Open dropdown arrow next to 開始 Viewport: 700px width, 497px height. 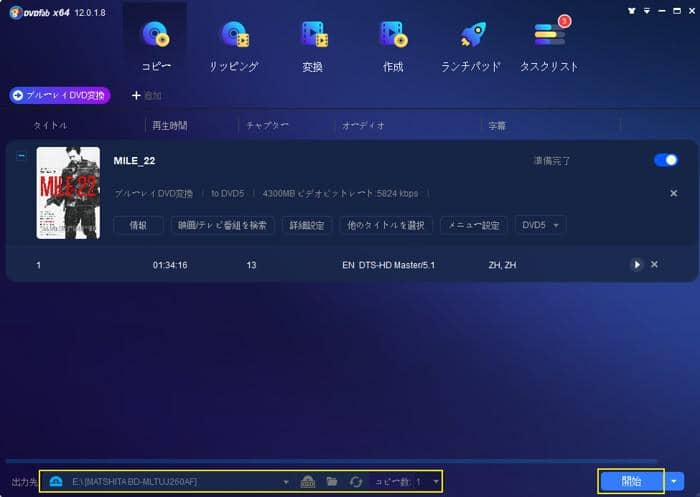tap(674, 481)
